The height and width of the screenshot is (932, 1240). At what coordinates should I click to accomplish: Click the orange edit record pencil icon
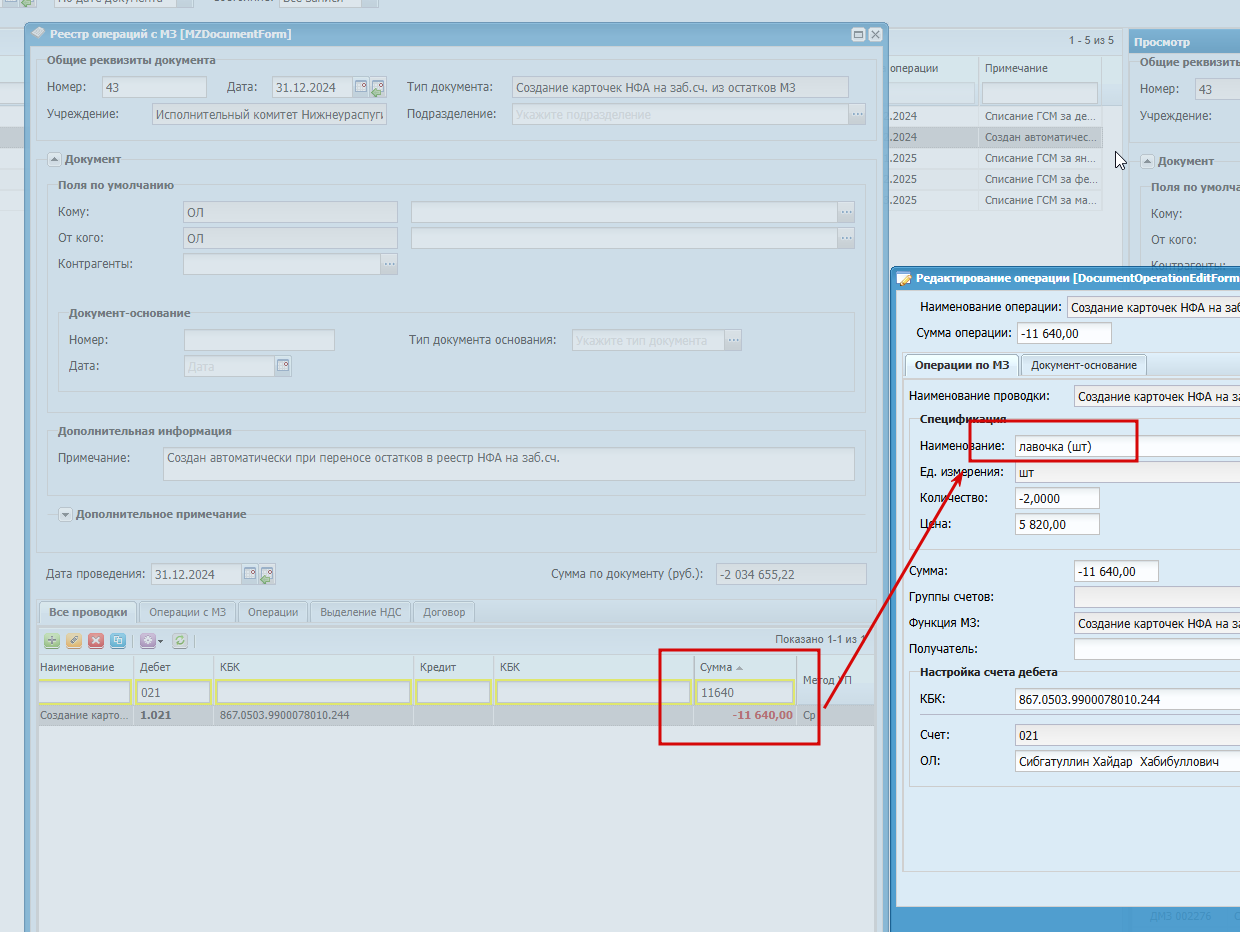point(74,640)
